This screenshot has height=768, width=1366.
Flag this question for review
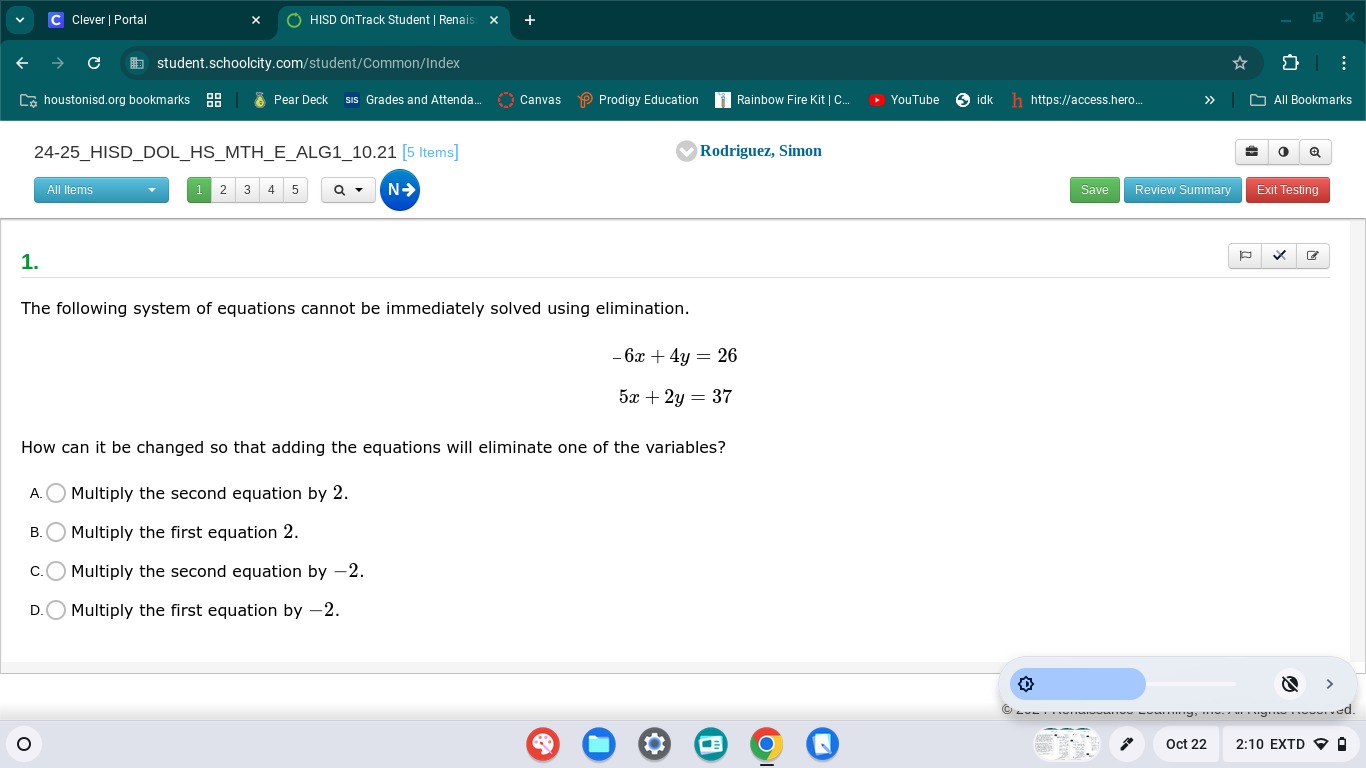1245,256
